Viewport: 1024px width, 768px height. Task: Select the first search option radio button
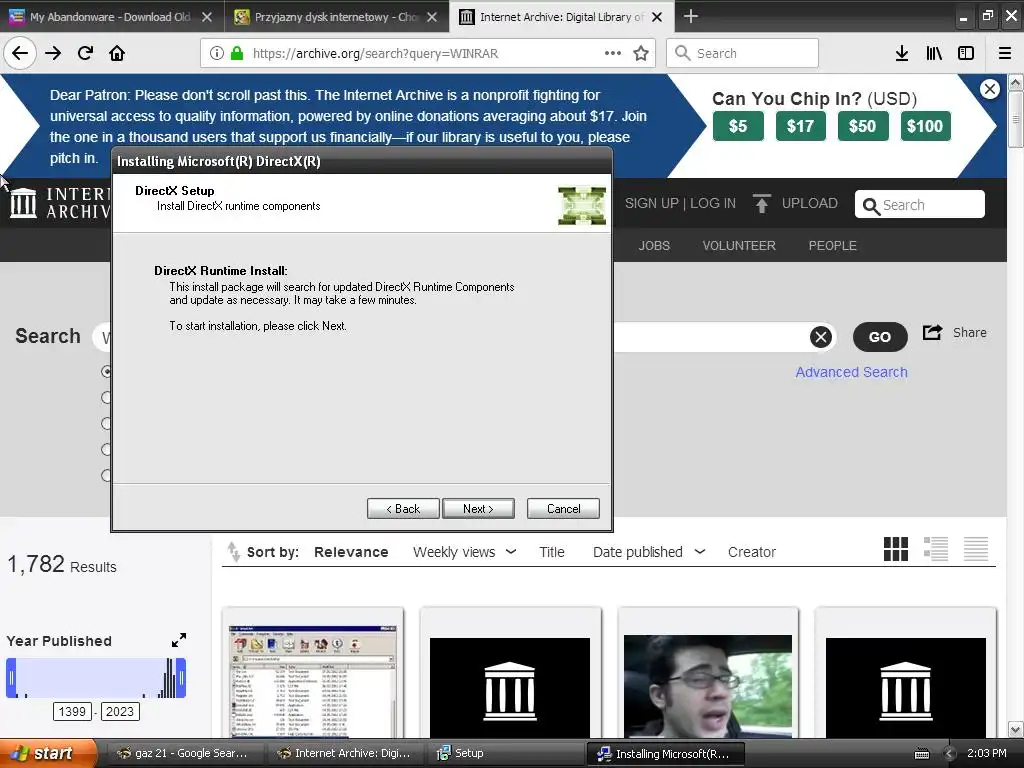click(106, 372)
